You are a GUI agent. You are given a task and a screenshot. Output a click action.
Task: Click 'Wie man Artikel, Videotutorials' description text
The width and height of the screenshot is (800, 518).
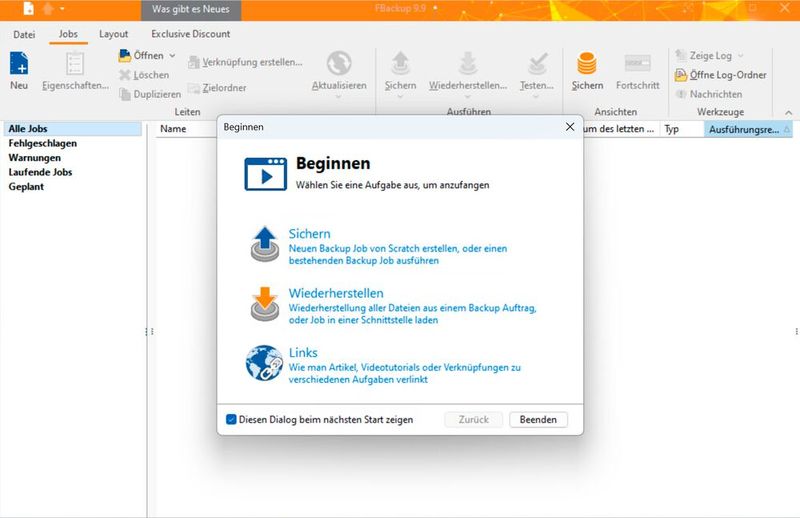point(405,373)
